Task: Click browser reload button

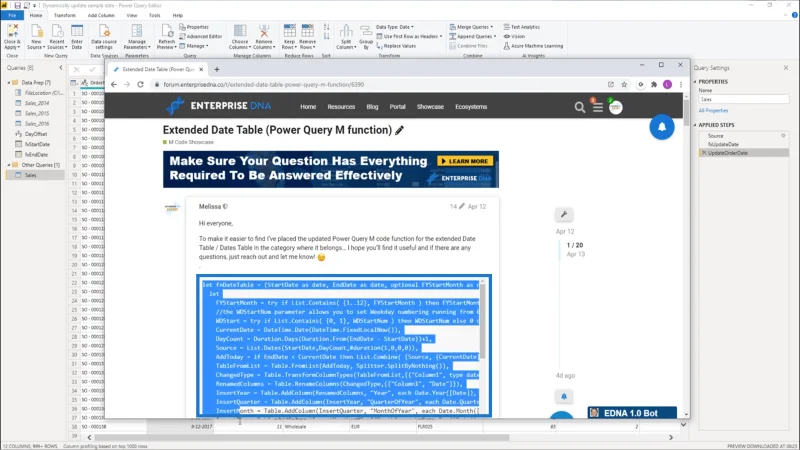Action: pyautogui.click(x=140, y=85)
